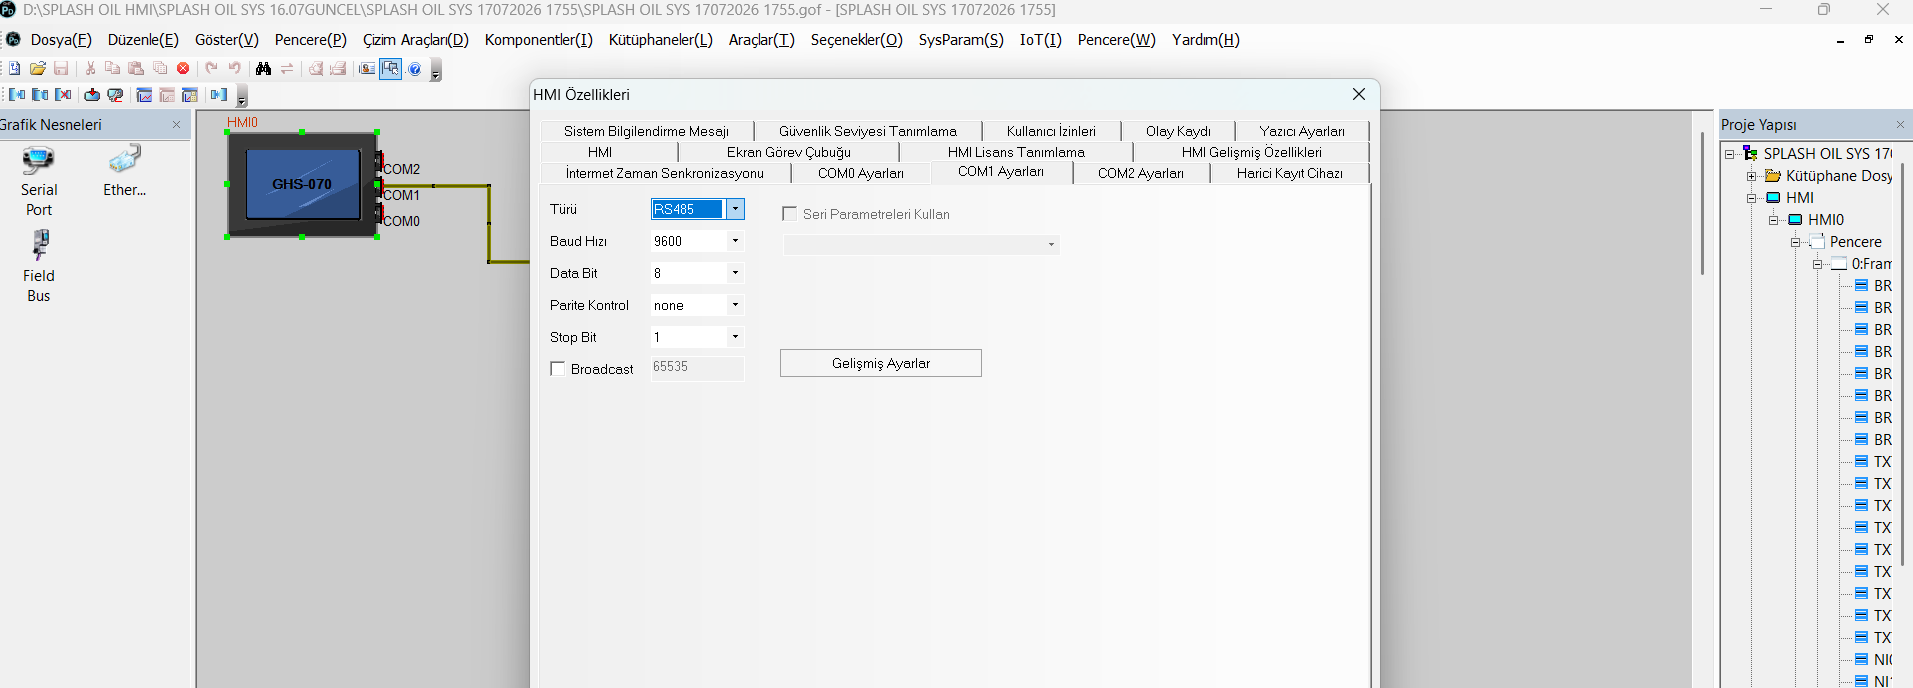Click the download-to-device icon with red arrow

pyautogui.click(x=92, y=95)
